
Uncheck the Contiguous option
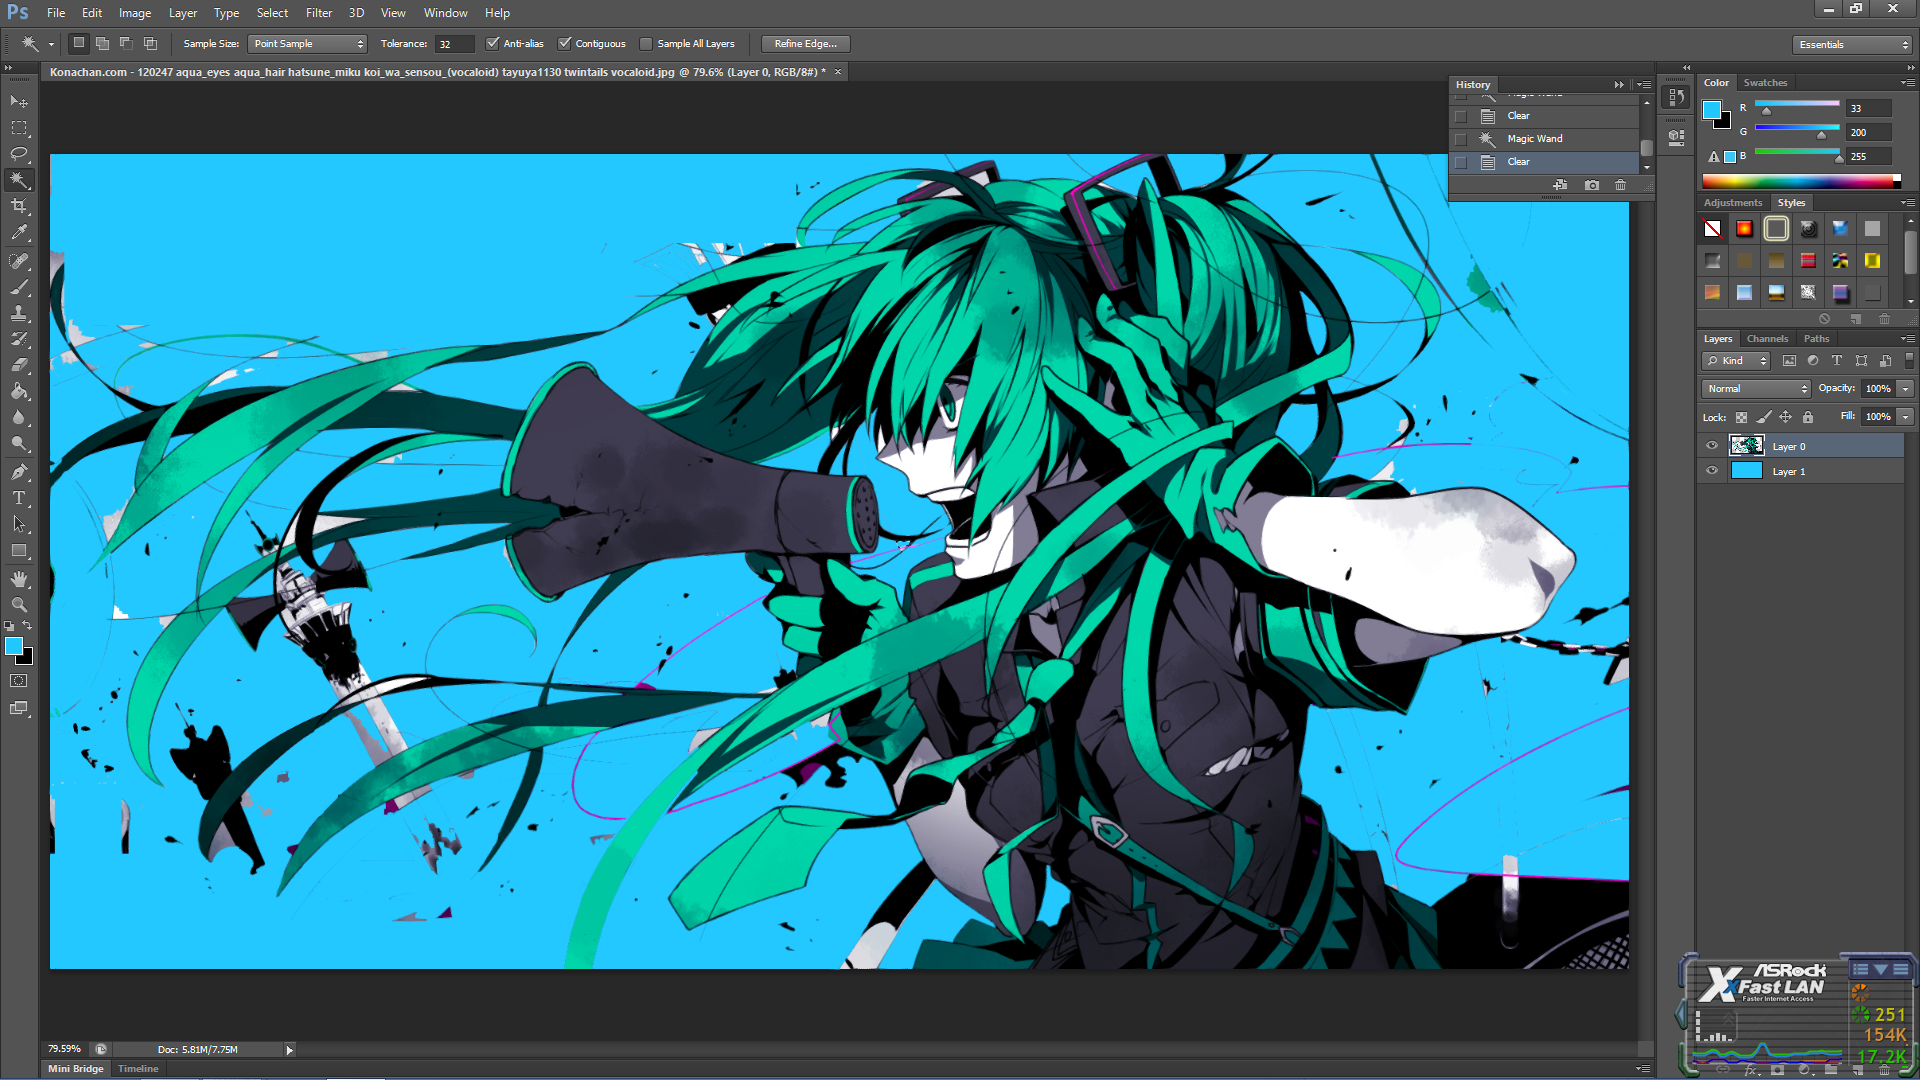[x=565, y=44]
